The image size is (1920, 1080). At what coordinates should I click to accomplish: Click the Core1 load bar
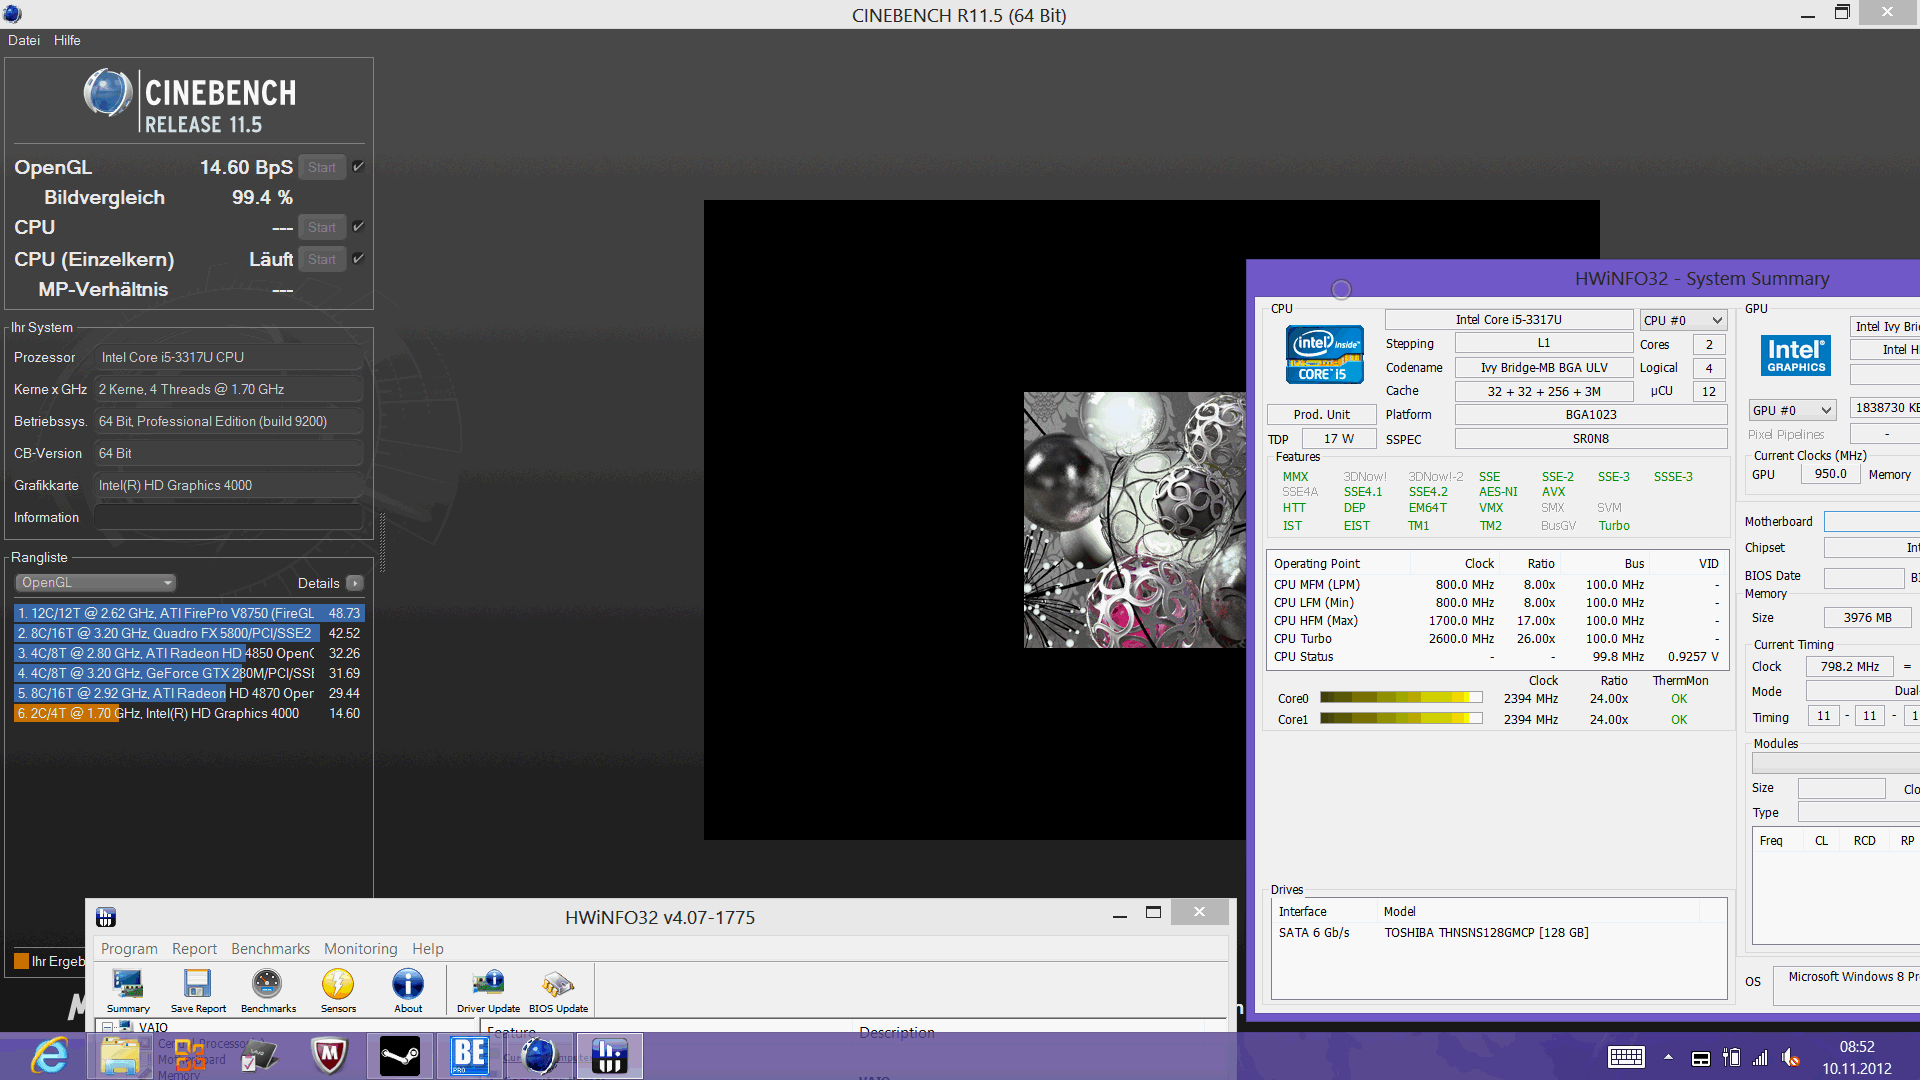[1401, 719]
